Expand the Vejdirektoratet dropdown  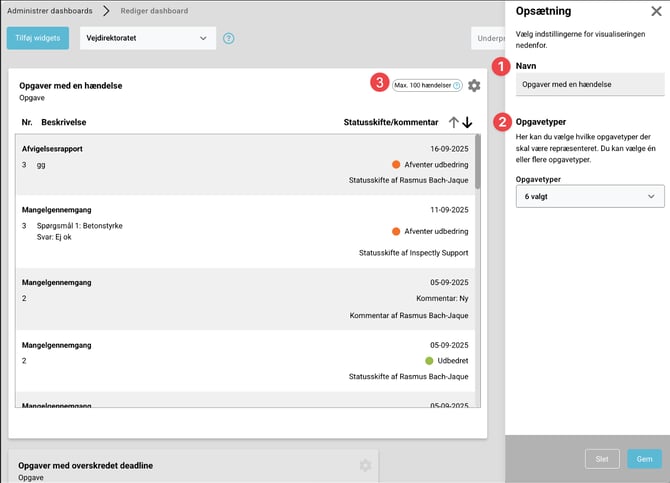click(x=148, y=38)
